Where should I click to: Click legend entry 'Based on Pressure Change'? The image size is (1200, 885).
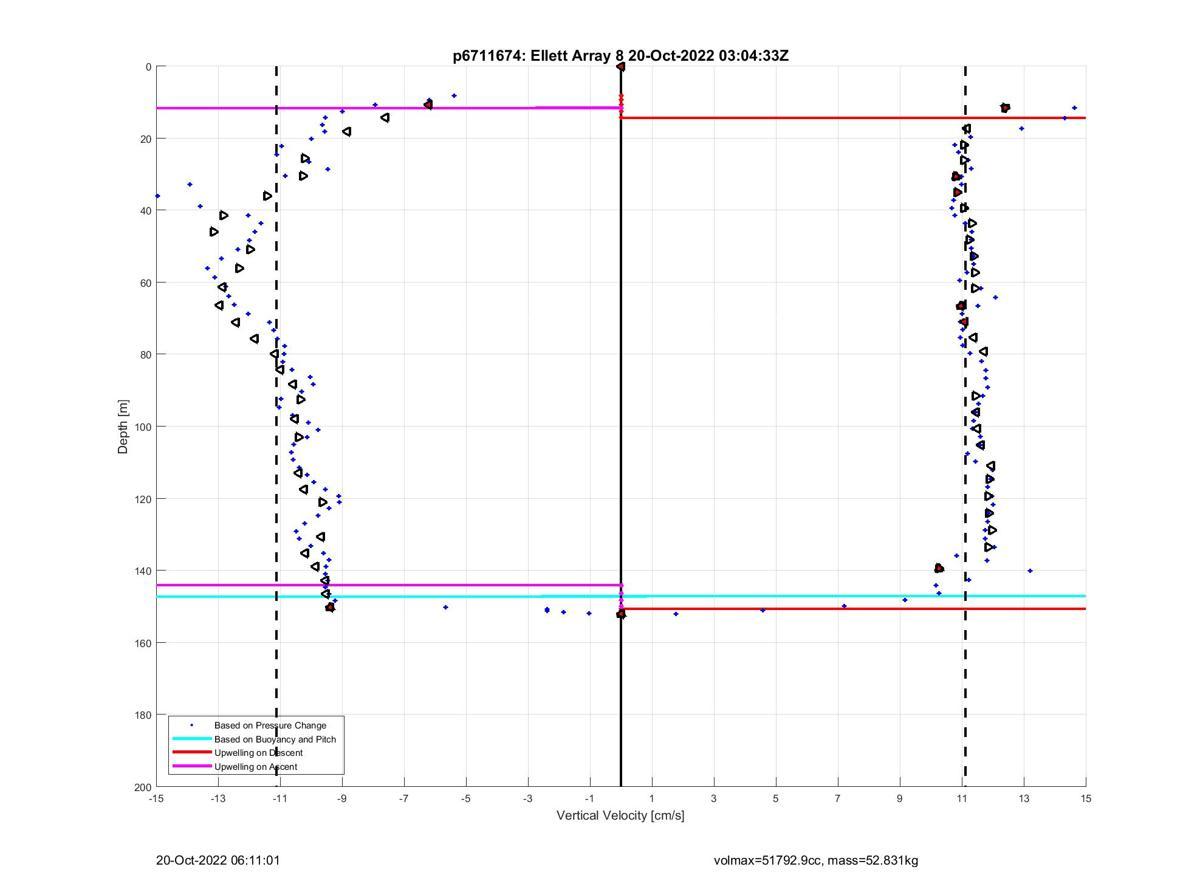point(270,725)
